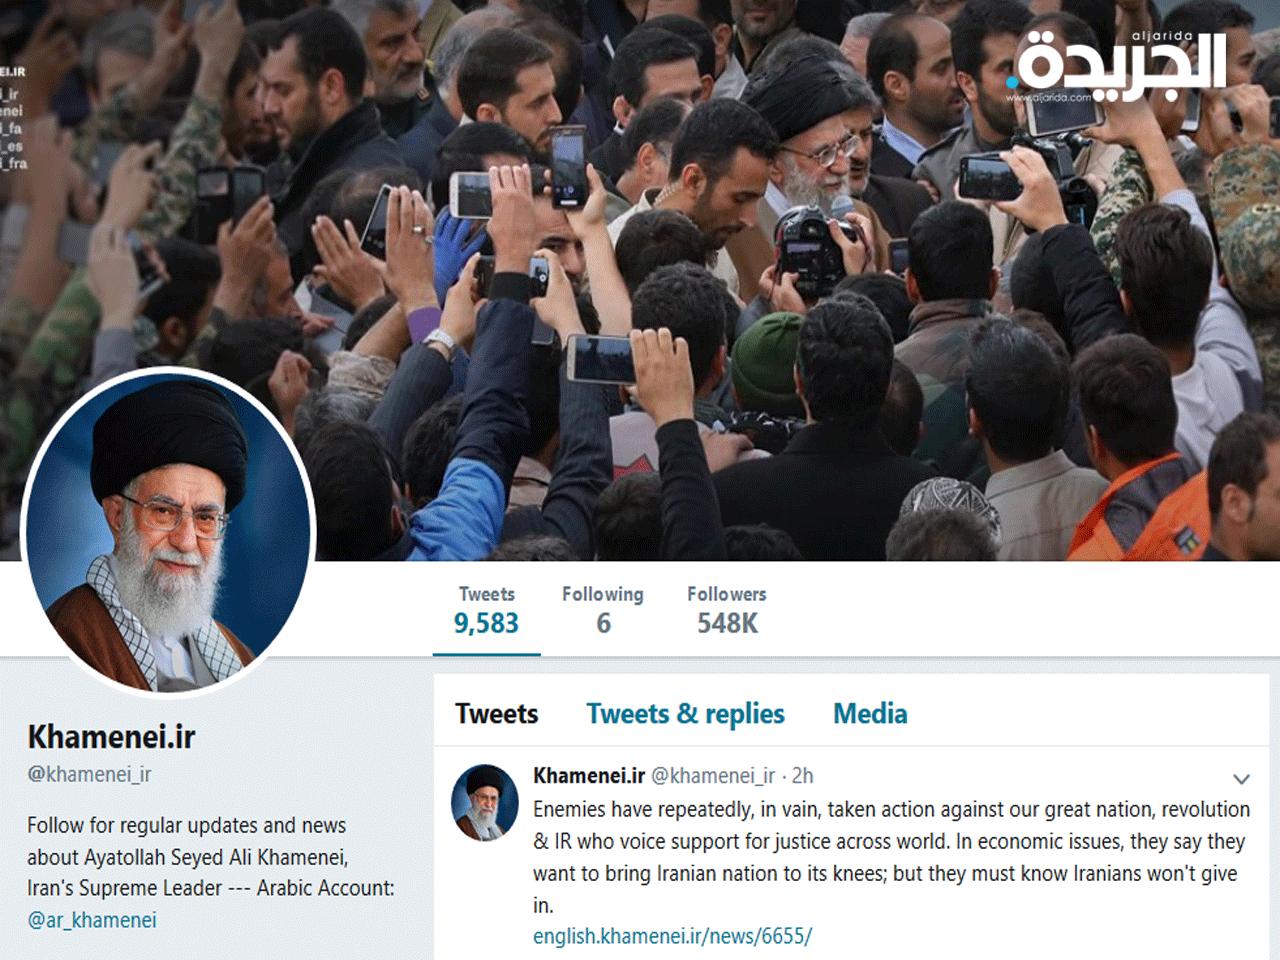The width and height of the screenshot is (1280, 960).
Task: Click the @khamenei_ir handle under profile name
Action: 89,774
